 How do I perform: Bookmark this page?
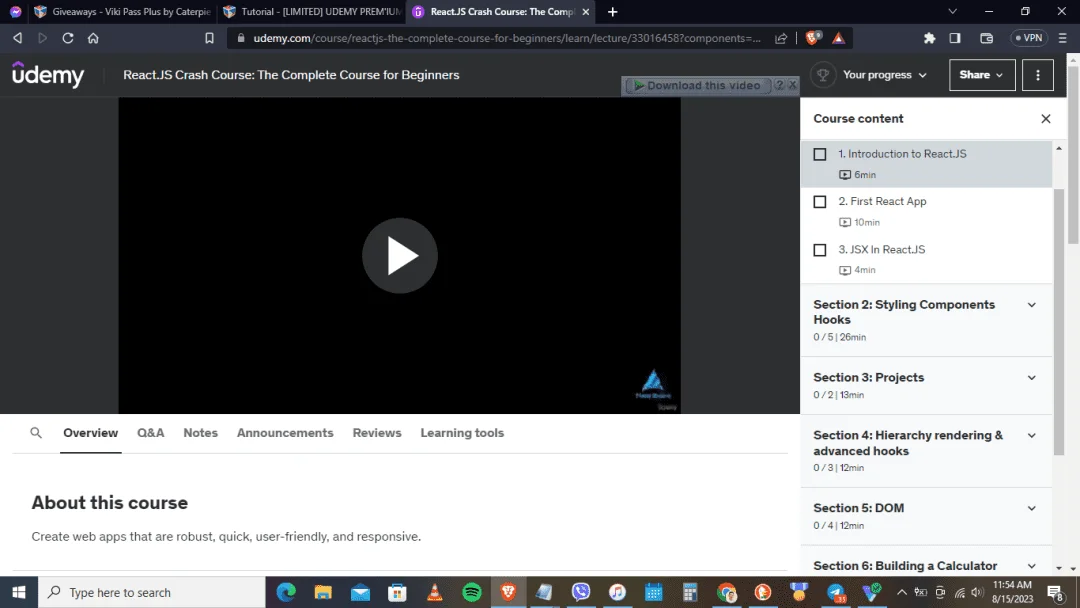(x=209, y=38)
